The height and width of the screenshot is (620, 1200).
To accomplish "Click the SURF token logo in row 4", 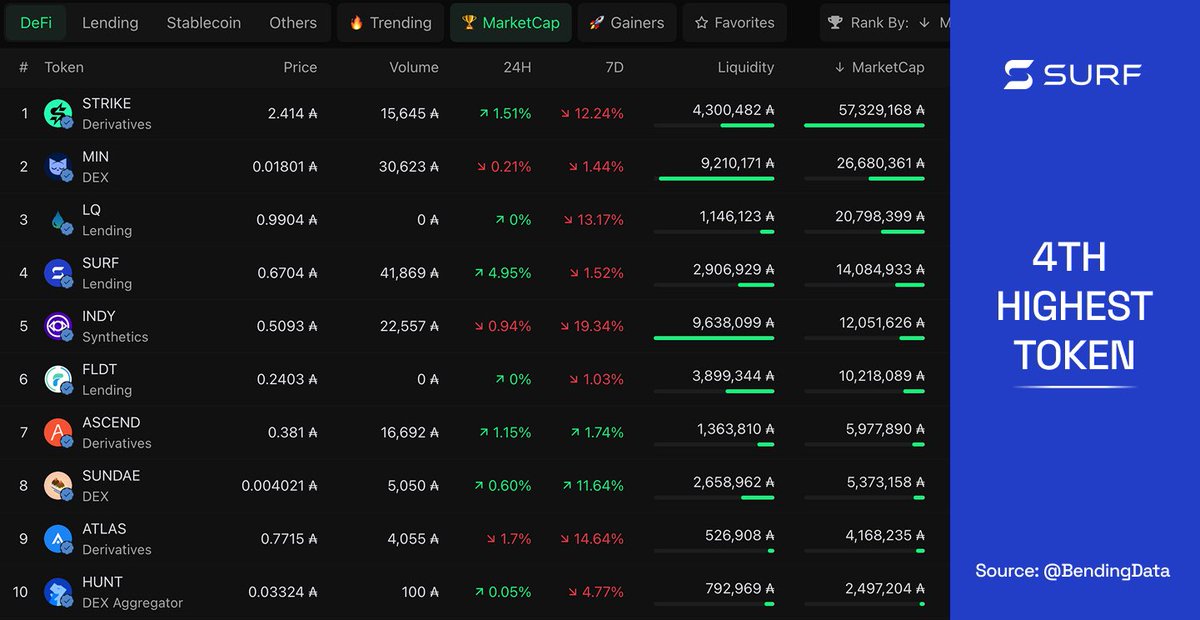I will [58, 273].
